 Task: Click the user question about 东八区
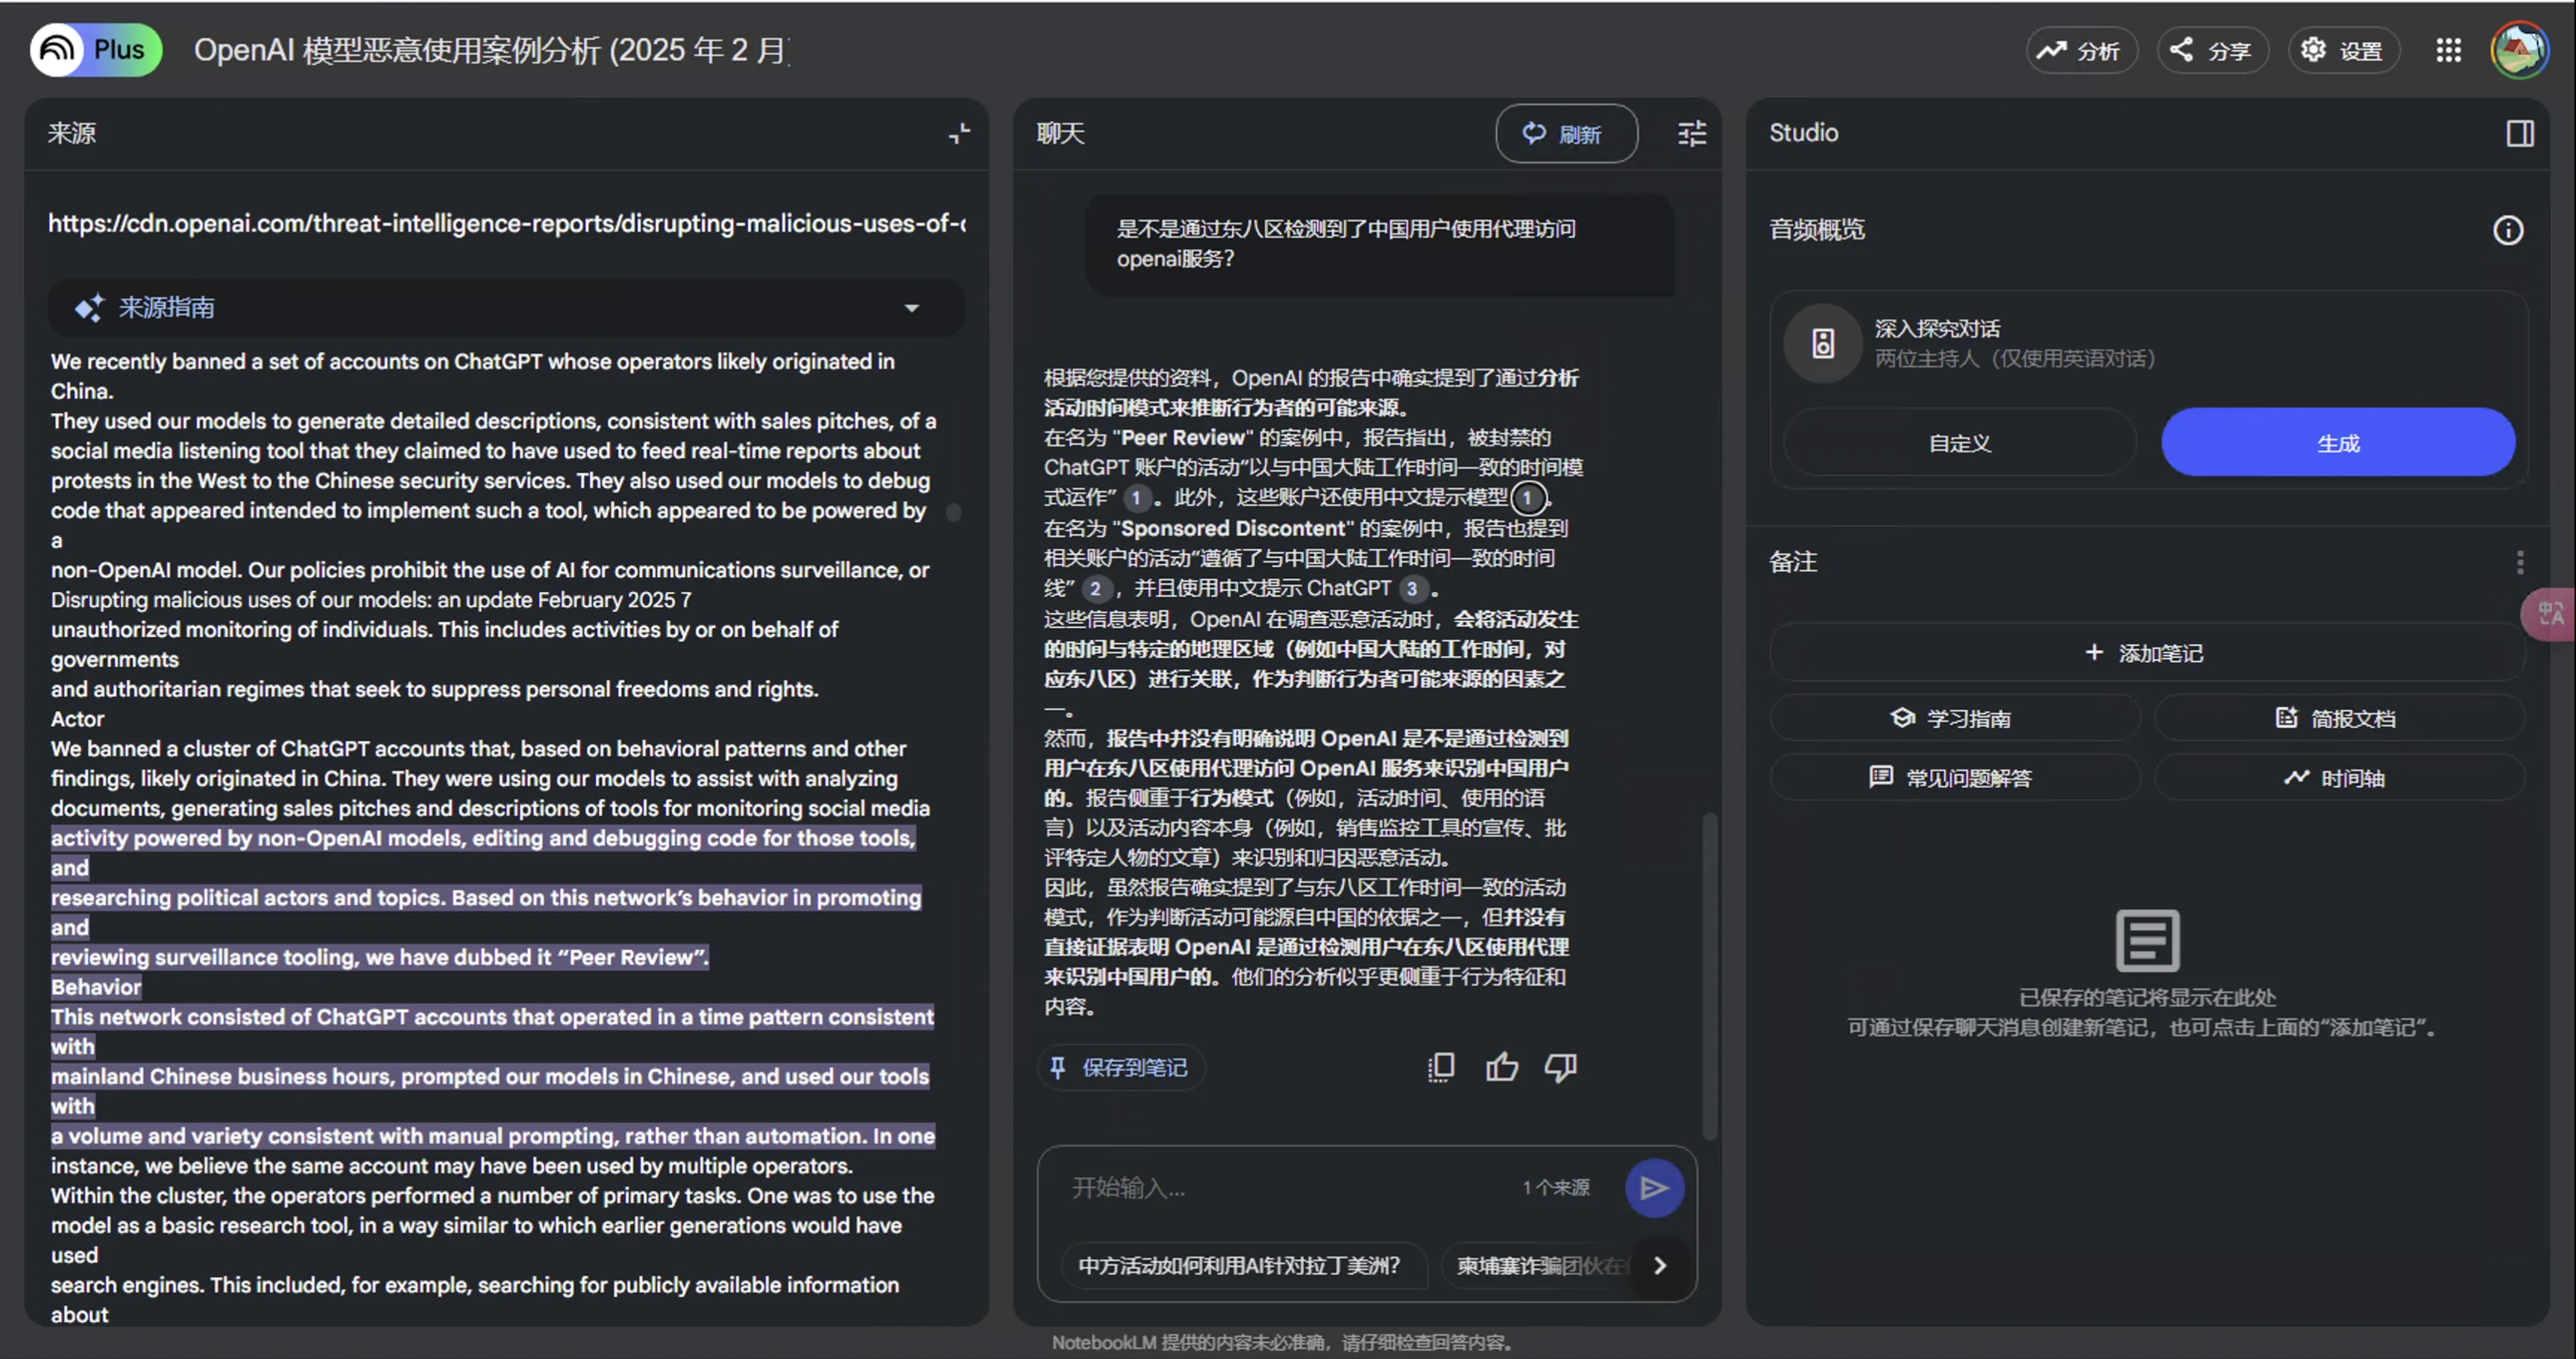pos(1379,244)
